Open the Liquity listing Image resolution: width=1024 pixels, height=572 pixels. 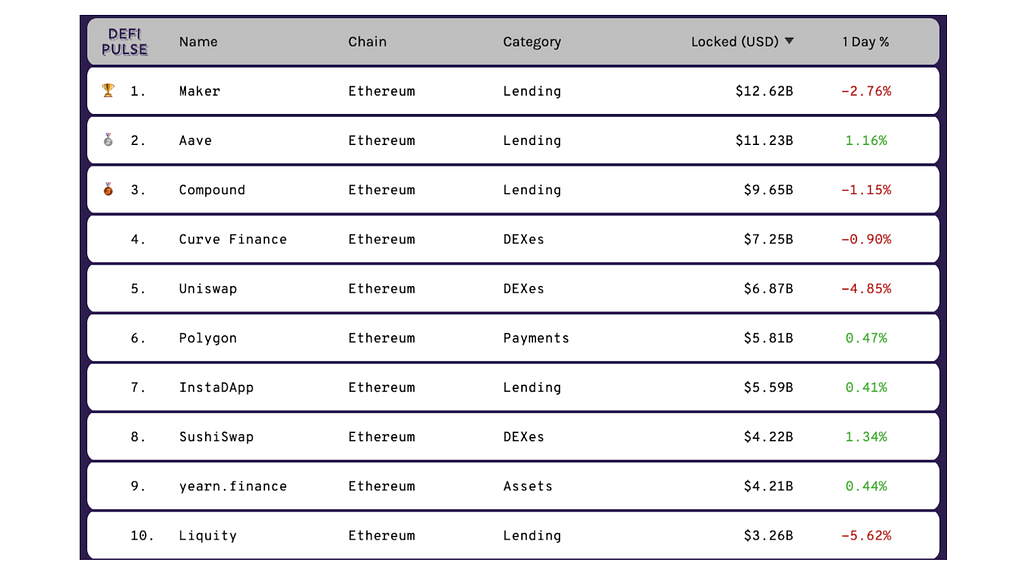pyautogui.click(x=208, y=536)
